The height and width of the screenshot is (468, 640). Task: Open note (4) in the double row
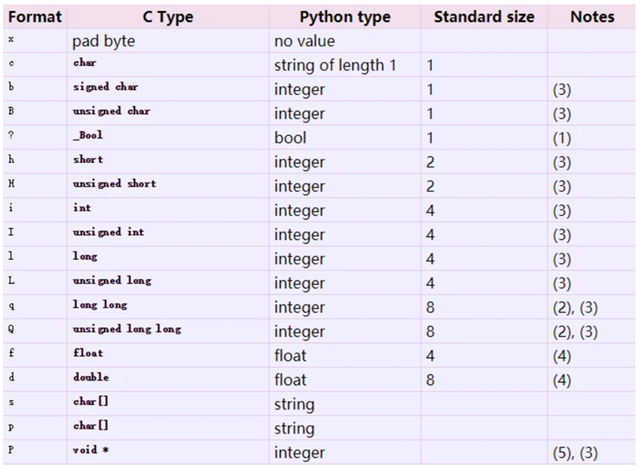coord(560,380)
